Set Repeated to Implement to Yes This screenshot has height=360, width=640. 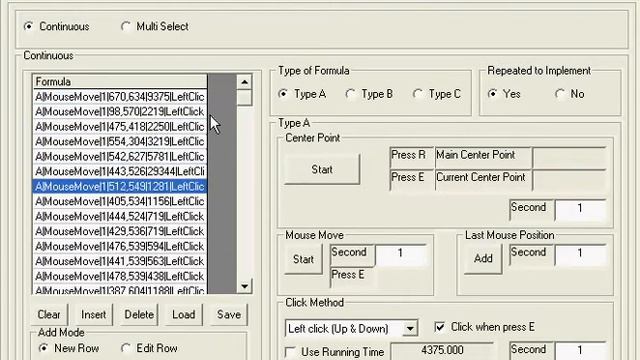492,94
